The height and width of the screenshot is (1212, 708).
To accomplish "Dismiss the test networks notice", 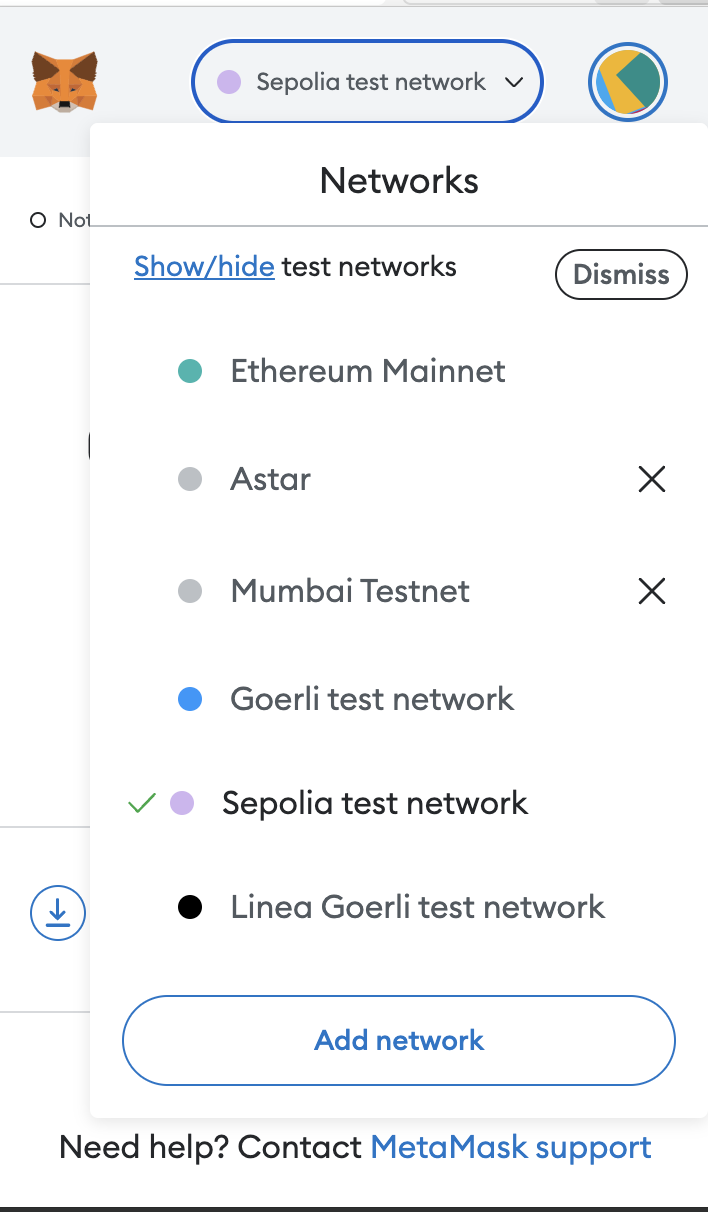I will point(621,275).
